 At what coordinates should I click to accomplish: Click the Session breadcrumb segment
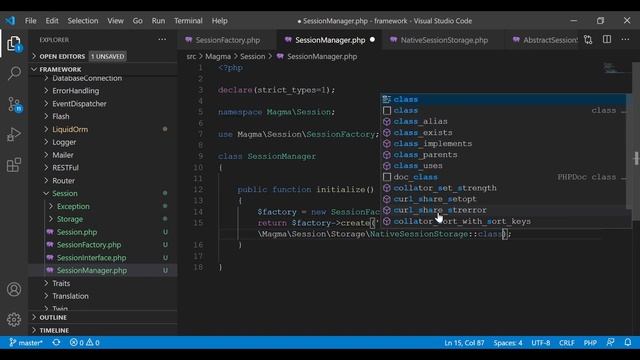(x=252, y=56)
